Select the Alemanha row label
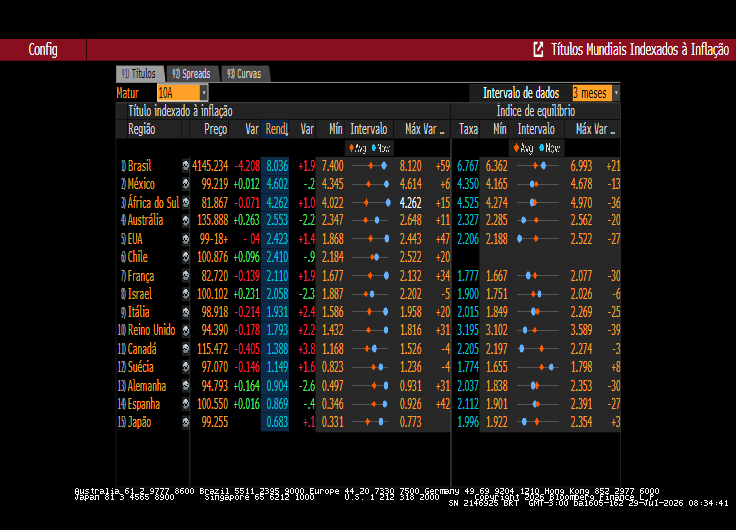Viewport: 736px width, 530px height. 146,385
